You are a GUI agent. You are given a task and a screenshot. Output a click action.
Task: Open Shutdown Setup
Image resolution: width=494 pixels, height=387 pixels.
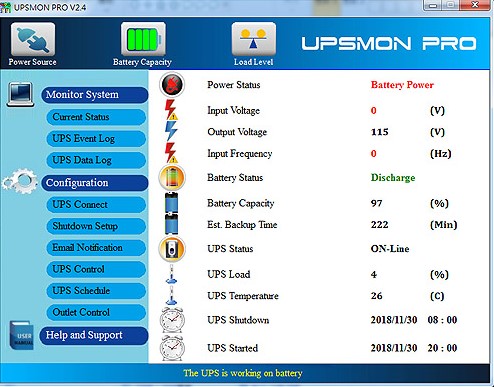(x=96, y=226)
